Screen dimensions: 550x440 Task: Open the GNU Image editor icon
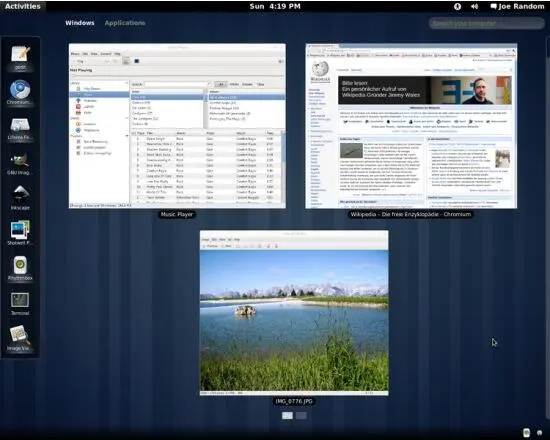pos(20,164)
